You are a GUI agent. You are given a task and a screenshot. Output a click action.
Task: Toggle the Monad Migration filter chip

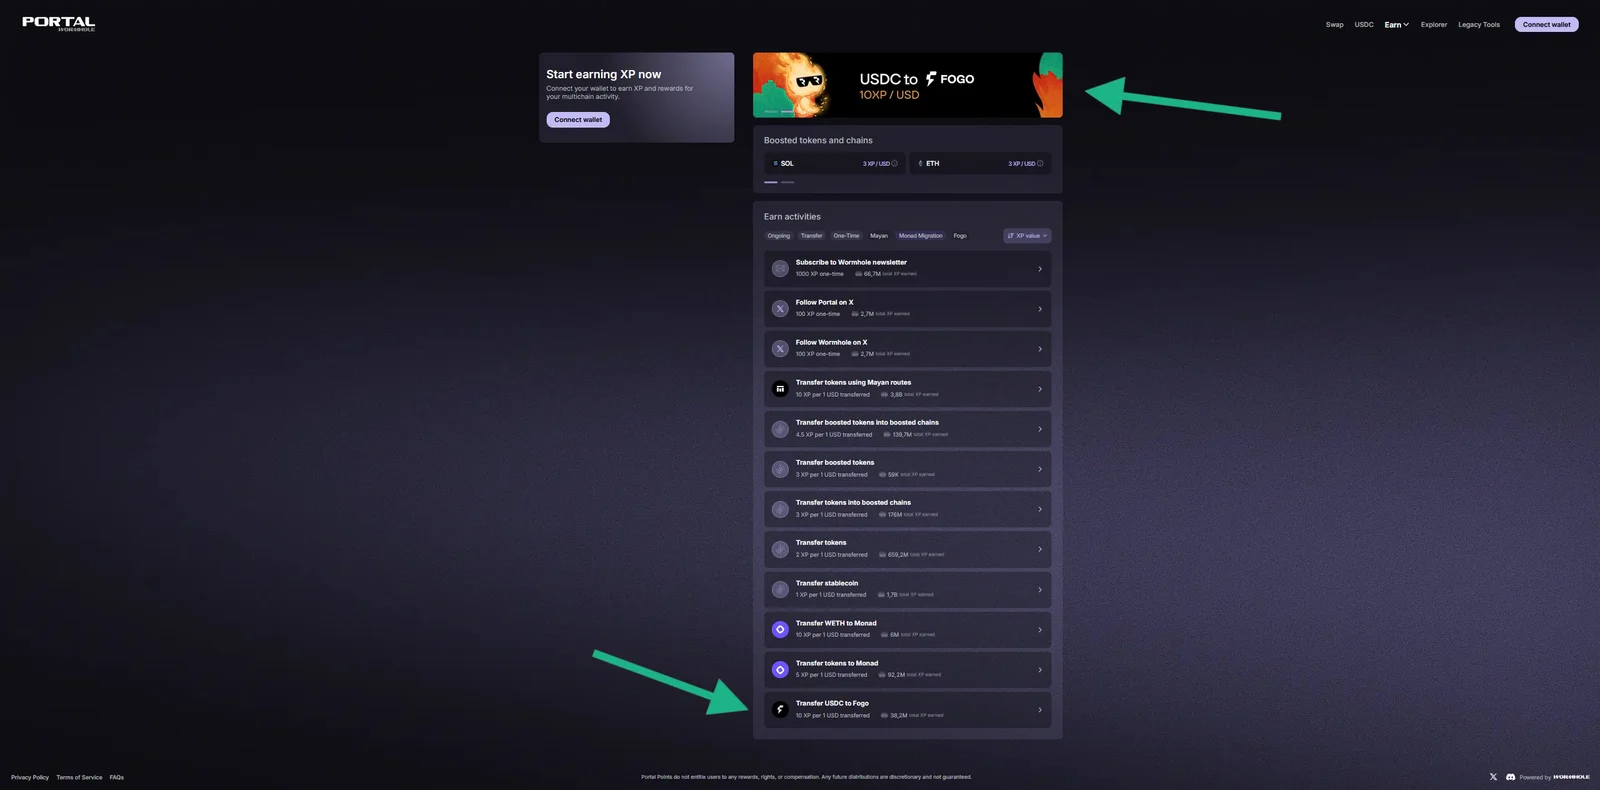pyautogui.click(x=920, y=236)
